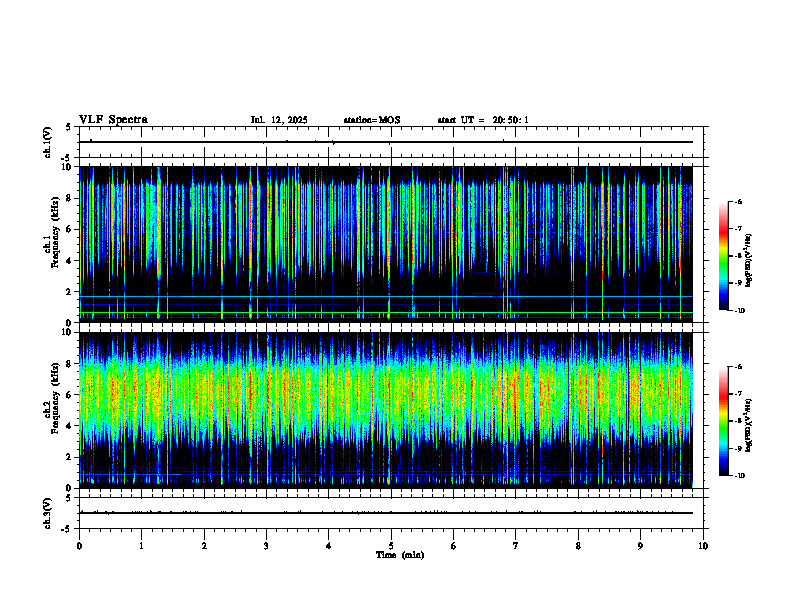Click time axis tick label "3"
Viewport: 792px width, 612px height.
(266, 546)
